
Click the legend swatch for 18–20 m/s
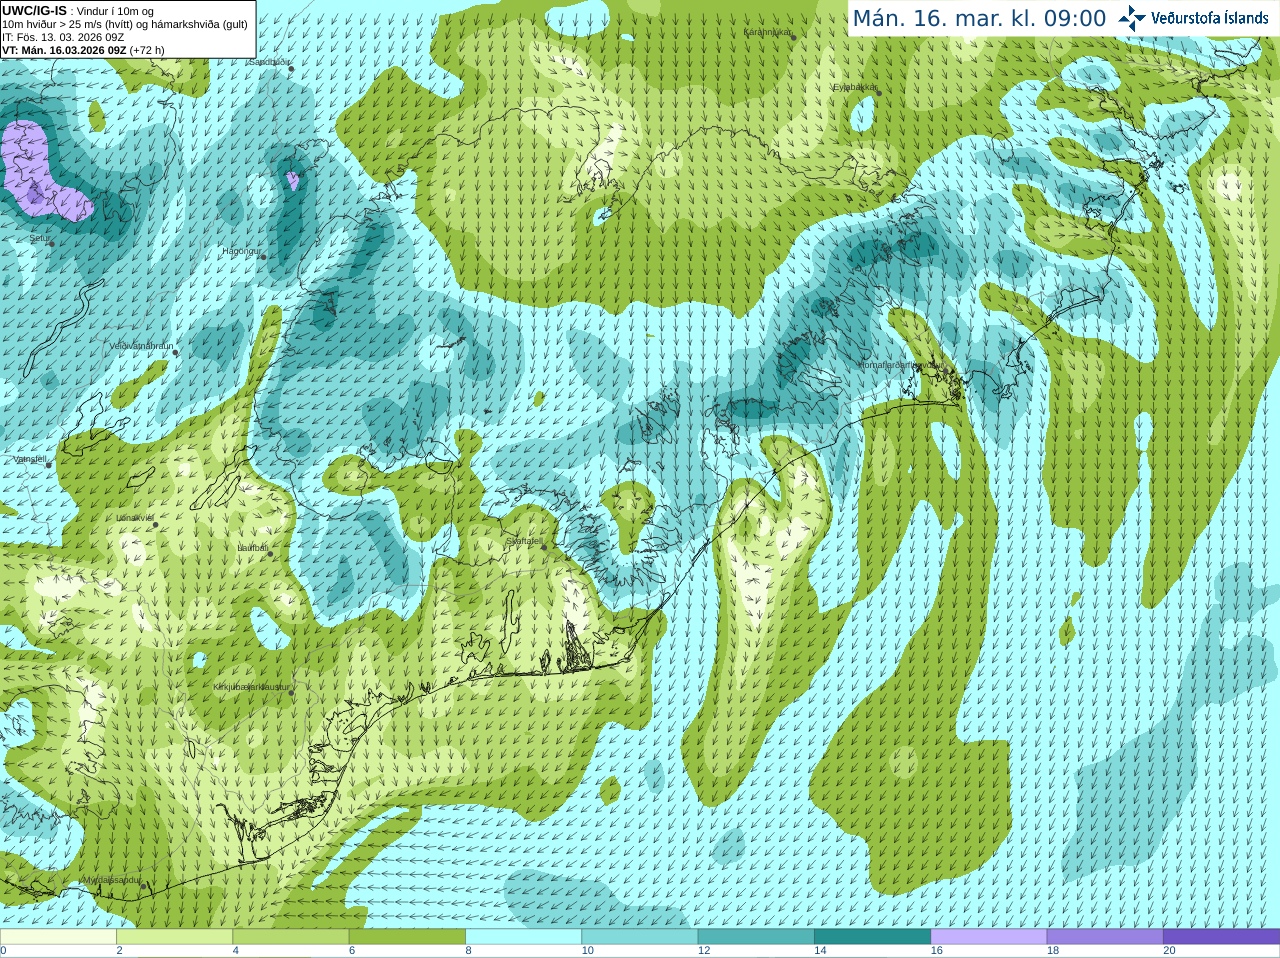click(1104, 937)
